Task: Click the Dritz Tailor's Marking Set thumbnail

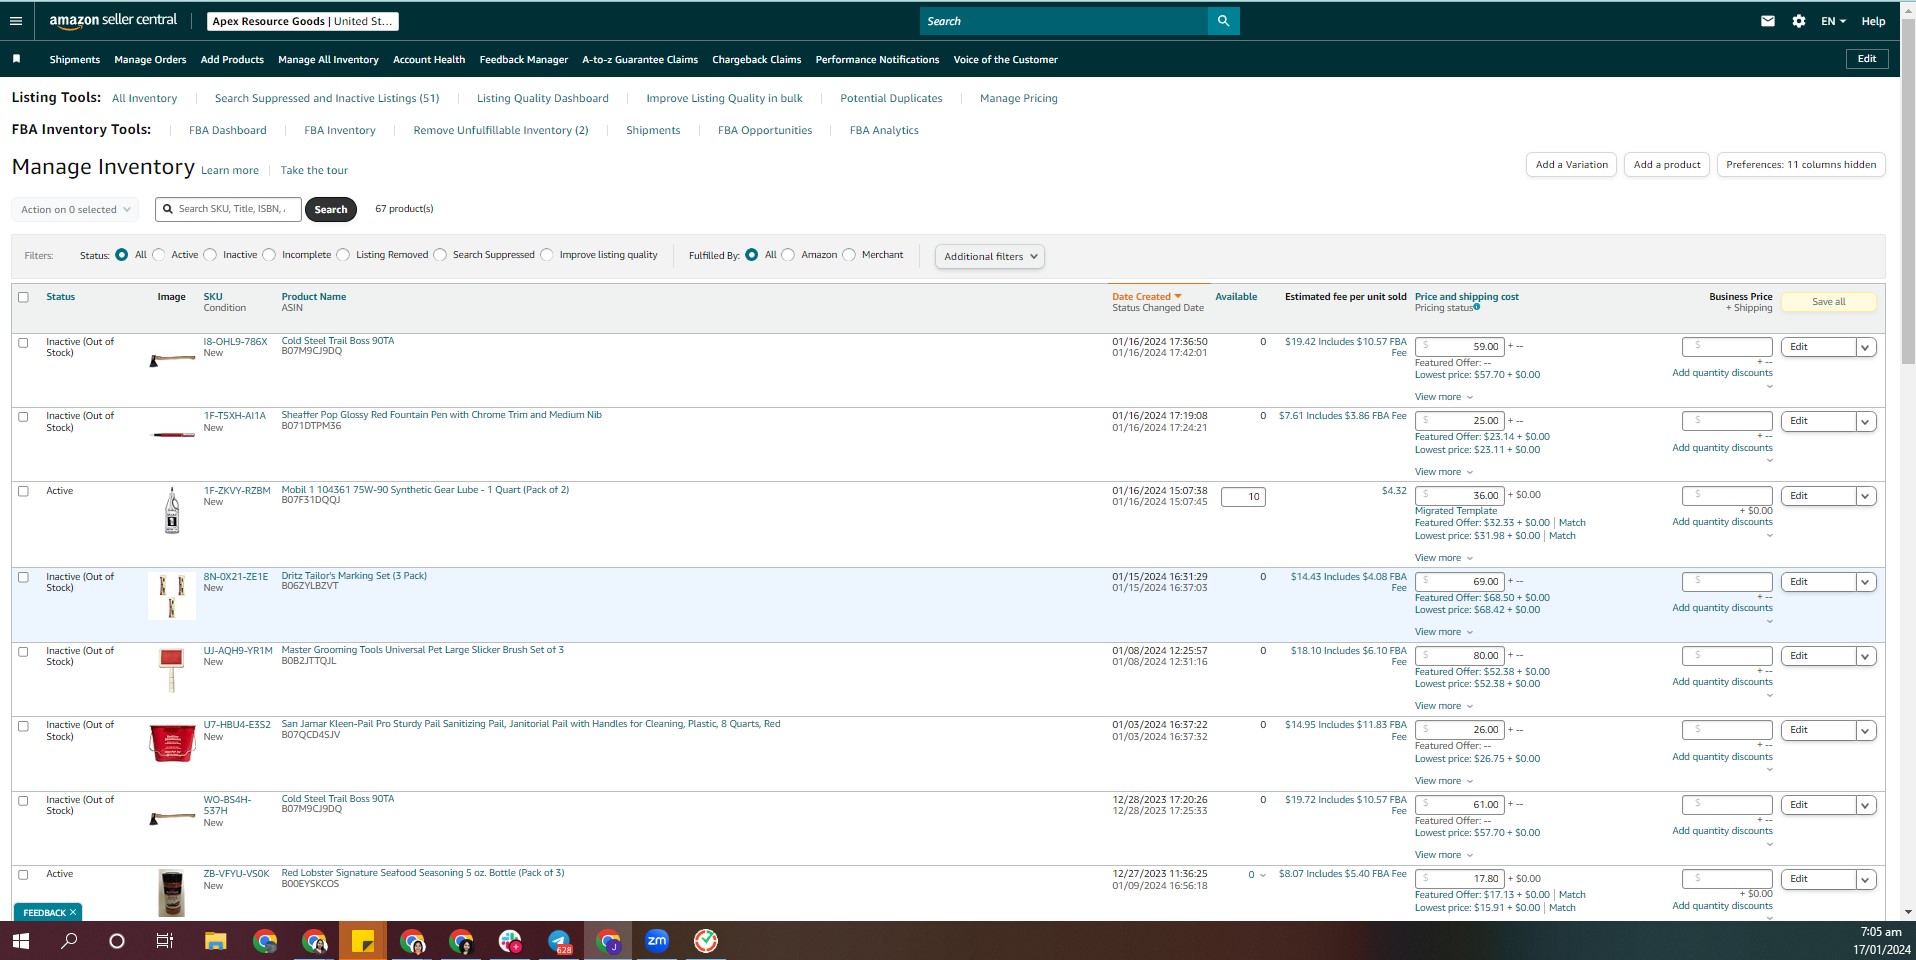Action: tap(172, 596)
